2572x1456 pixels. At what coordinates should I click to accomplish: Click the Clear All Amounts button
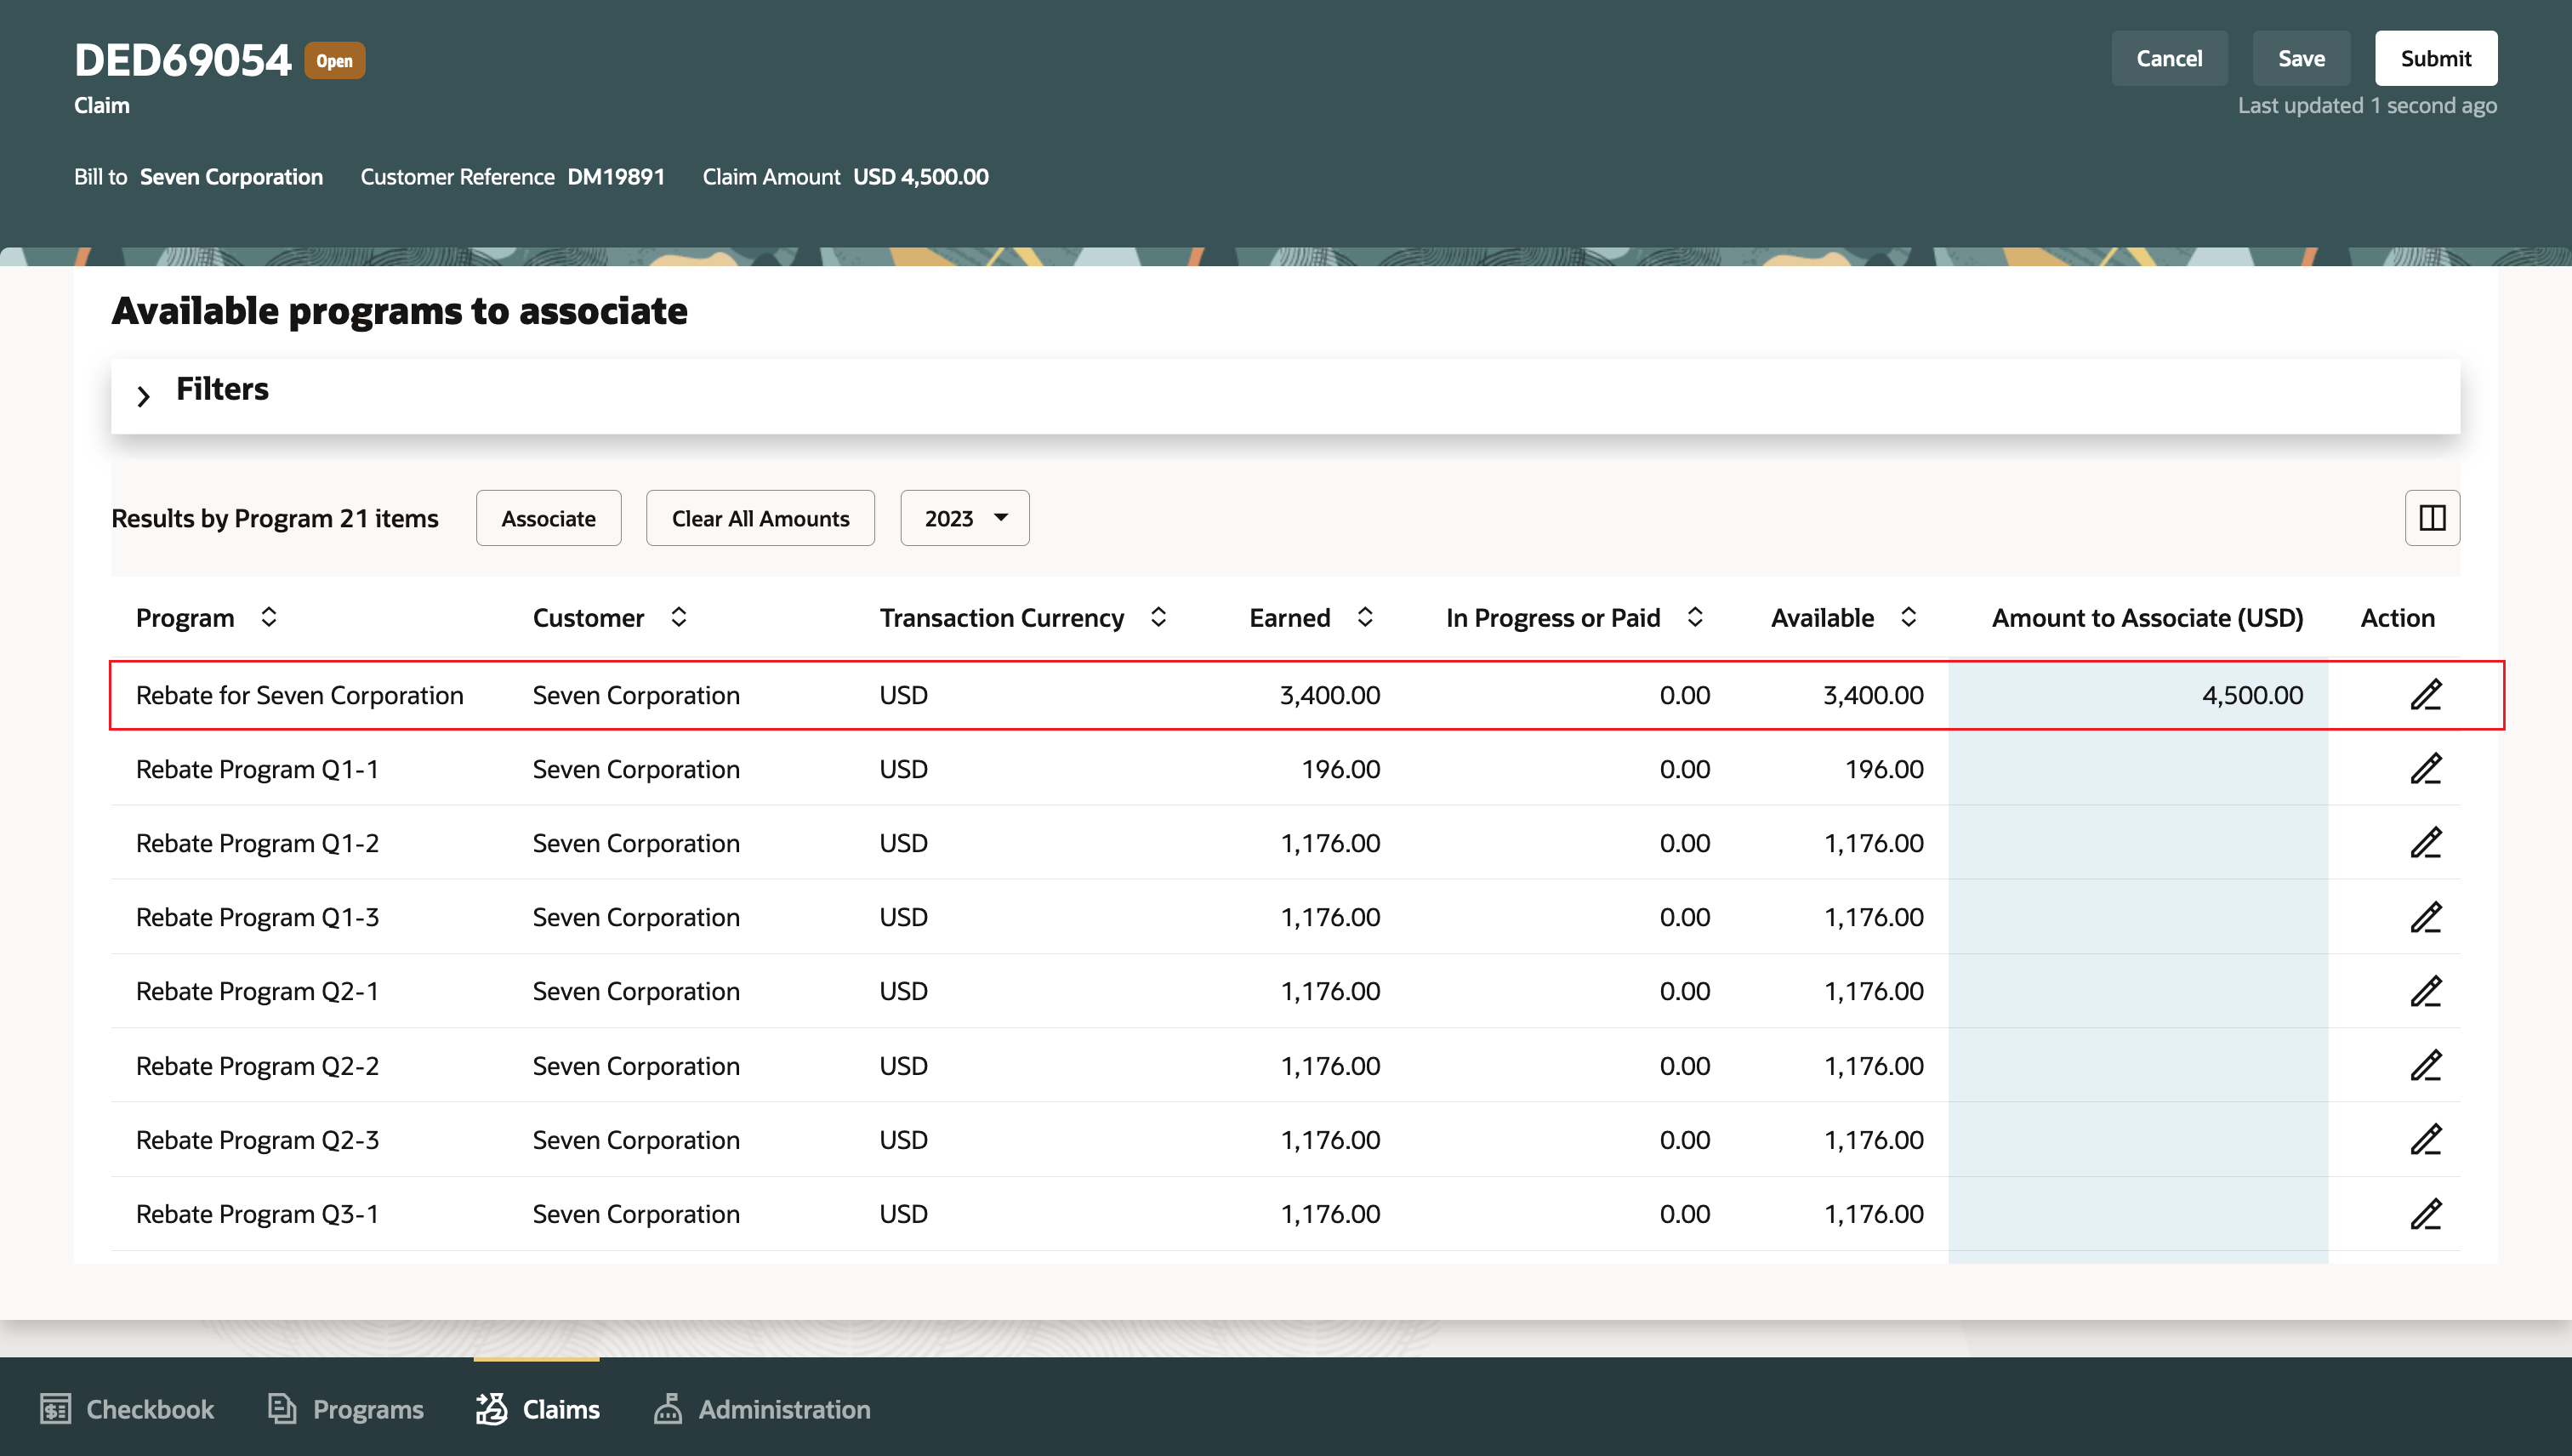pos(760,518)
